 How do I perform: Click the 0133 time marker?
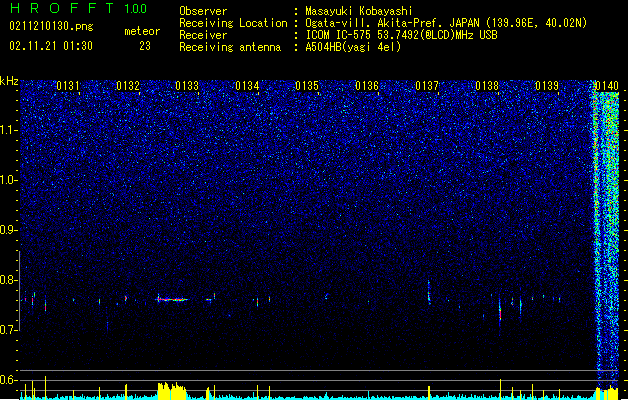(187, 86)
